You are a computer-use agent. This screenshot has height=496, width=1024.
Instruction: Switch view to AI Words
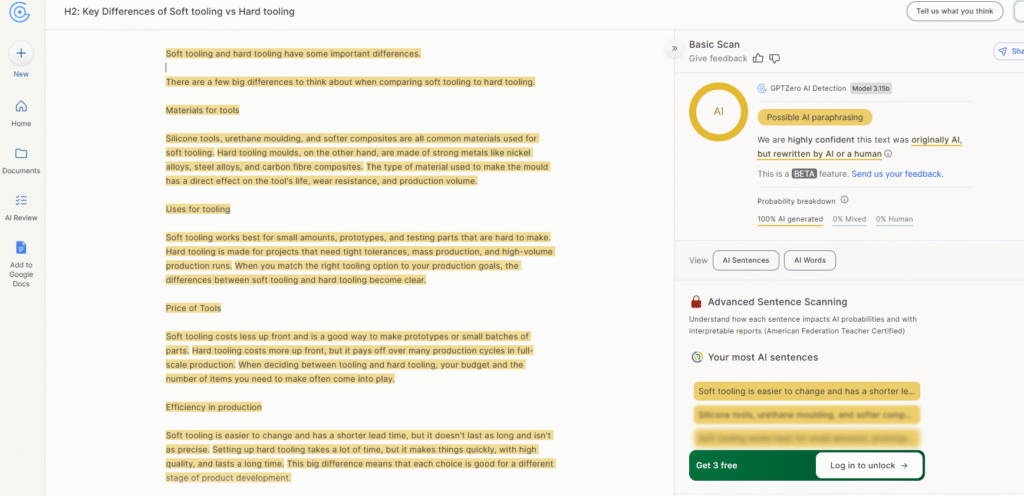coord(809,260)
